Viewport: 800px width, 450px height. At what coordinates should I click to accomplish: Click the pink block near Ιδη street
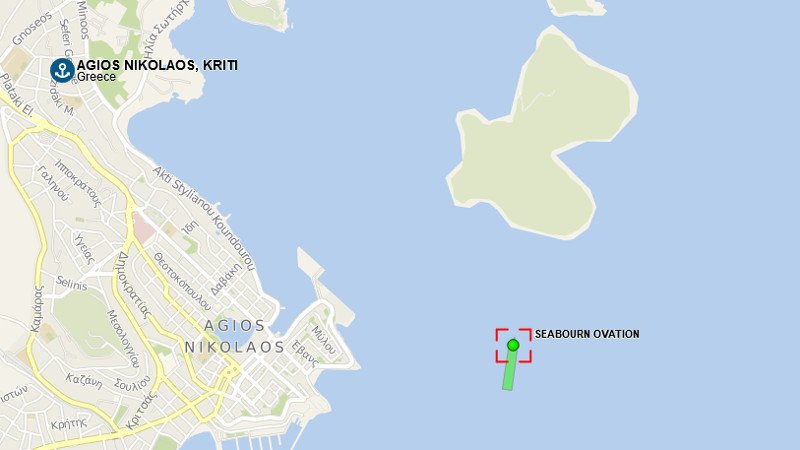pos(143,229)
